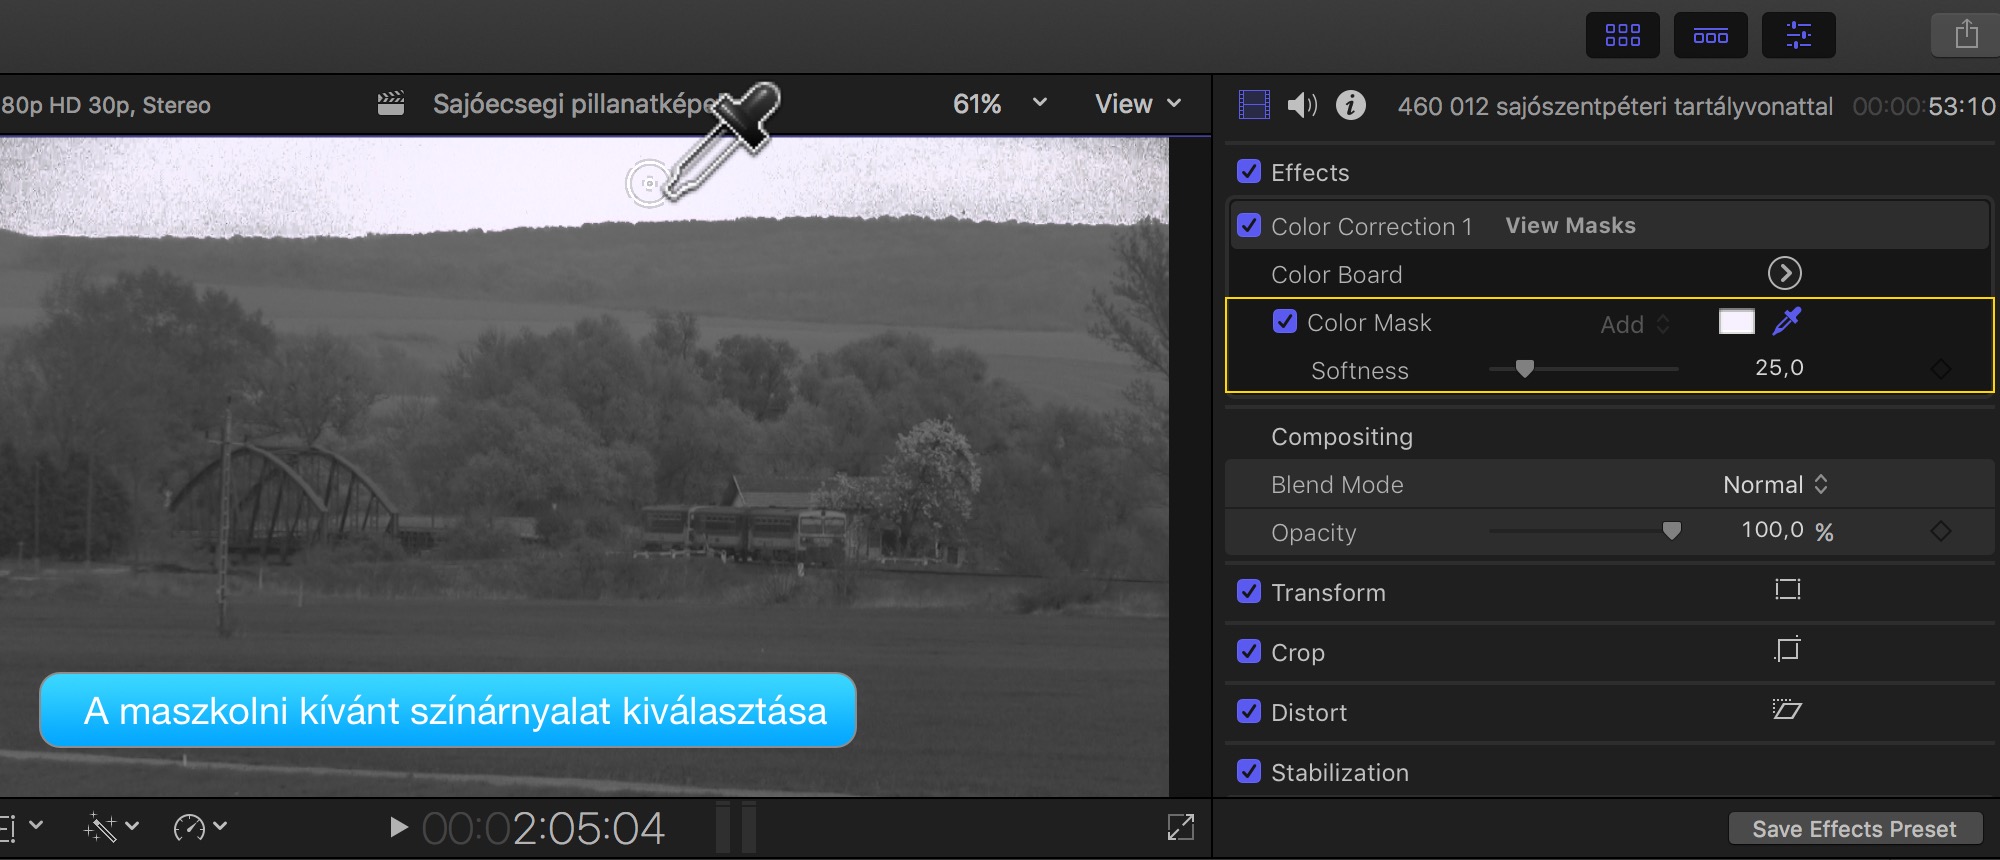Change Color Mask Add mode popup
The height and width of the screenshot is (860, 2000).
click(x=1635, y=324)
